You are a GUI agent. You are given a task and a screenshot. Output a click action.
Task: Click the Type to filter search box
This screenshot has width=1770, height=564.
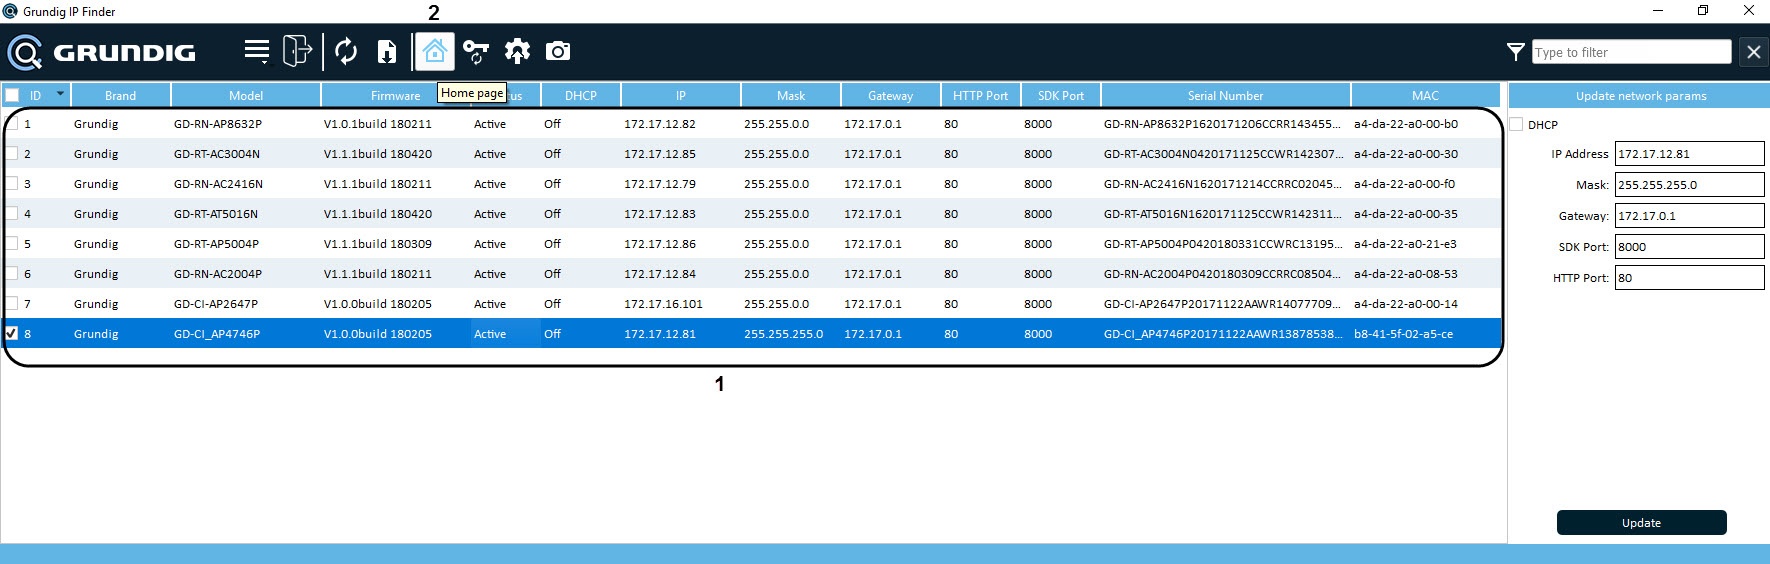click(1631, 52)
